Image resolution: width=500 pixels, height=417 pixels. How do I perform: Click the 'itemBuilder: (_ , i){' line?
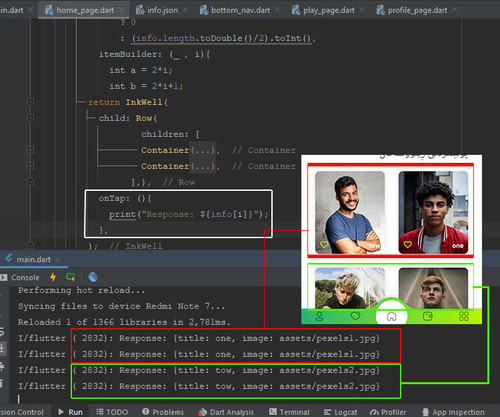pyautogui.click(x=154, y=54)
